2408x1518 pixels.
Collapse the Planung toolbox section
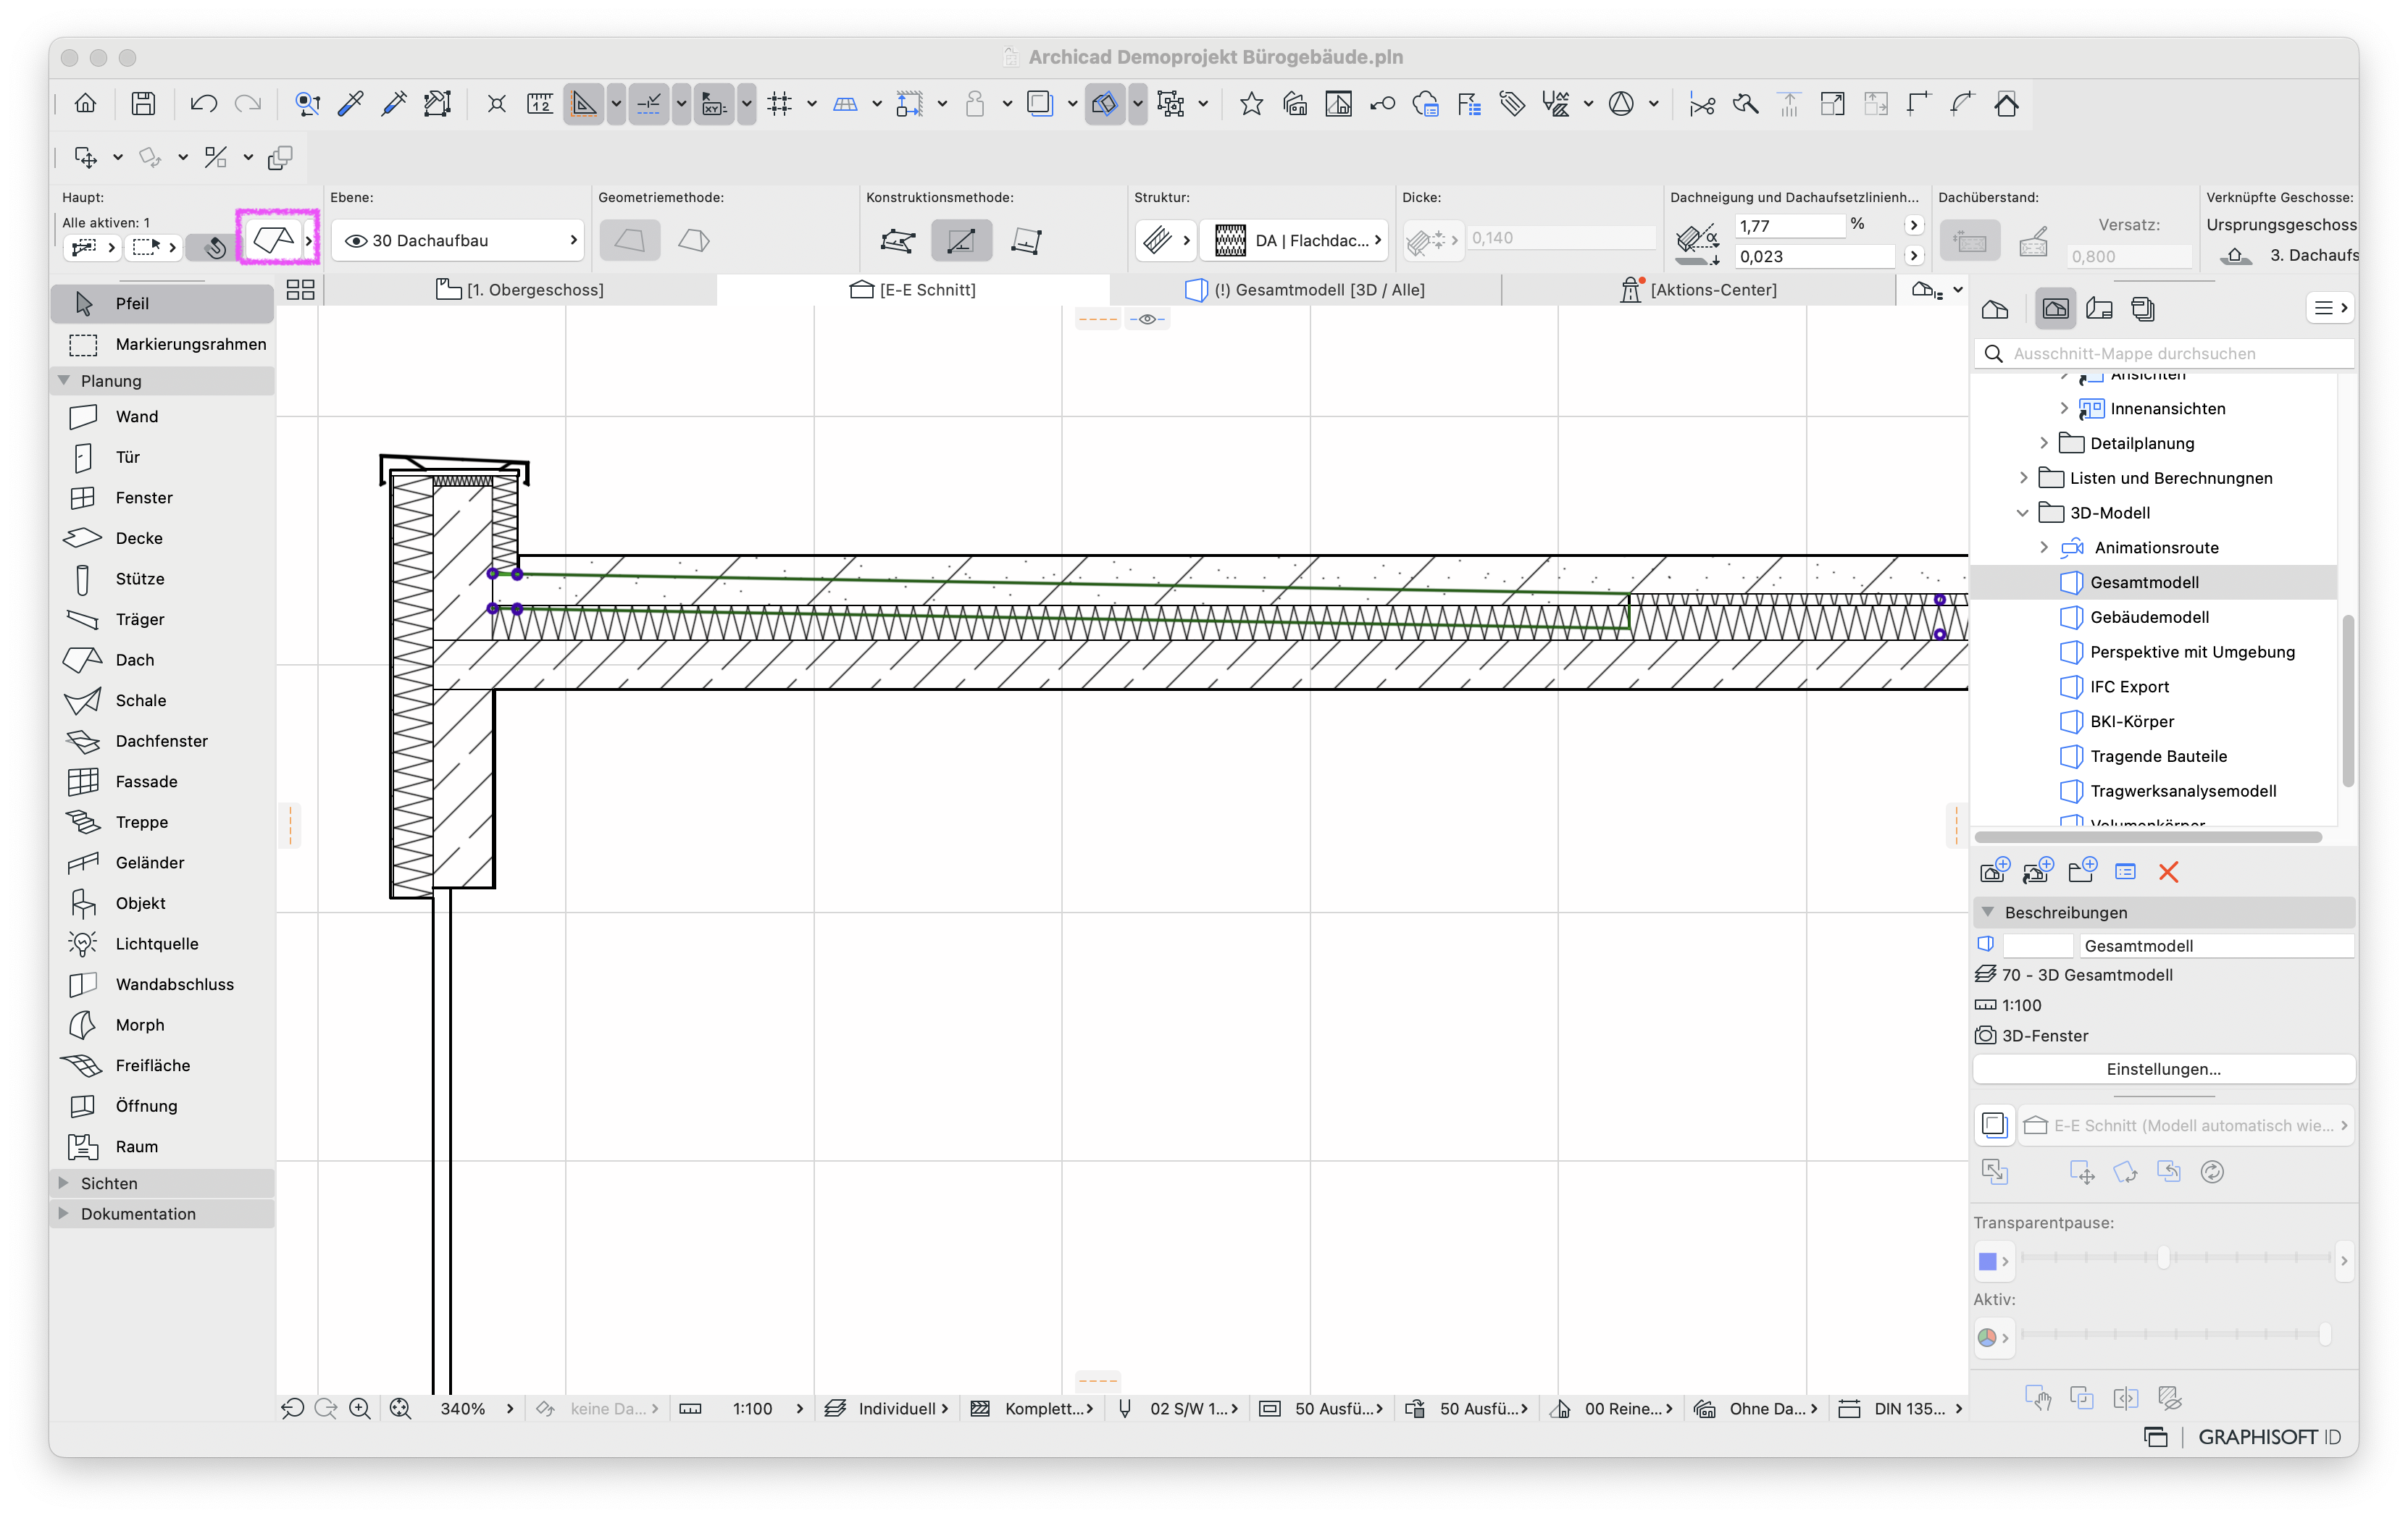tap(64, 381)
